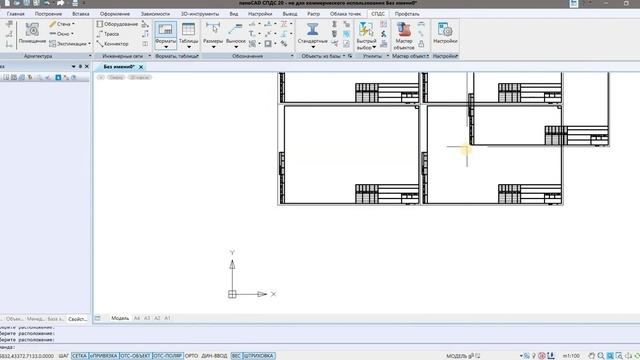Open the m1:100 scale selector
Image resolution: width=640 pixels, height=360 pixels.
571,356
